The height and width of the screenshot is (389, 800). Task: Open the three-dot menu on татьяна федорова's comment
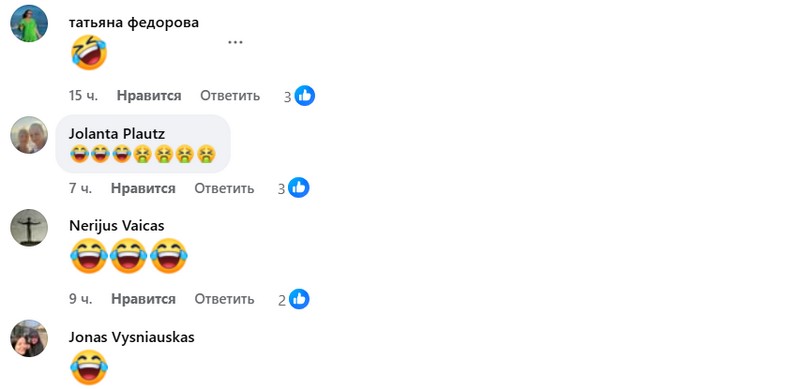235,42
